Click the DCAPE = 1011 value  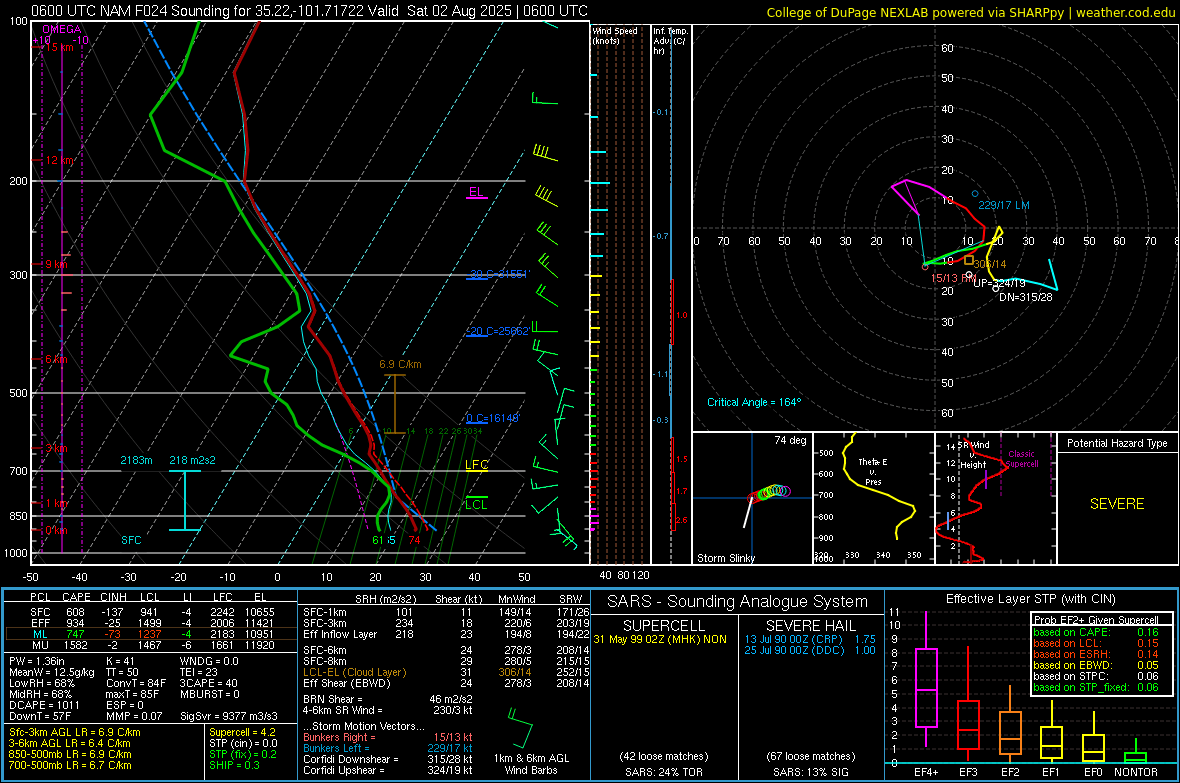click(44, 705)
